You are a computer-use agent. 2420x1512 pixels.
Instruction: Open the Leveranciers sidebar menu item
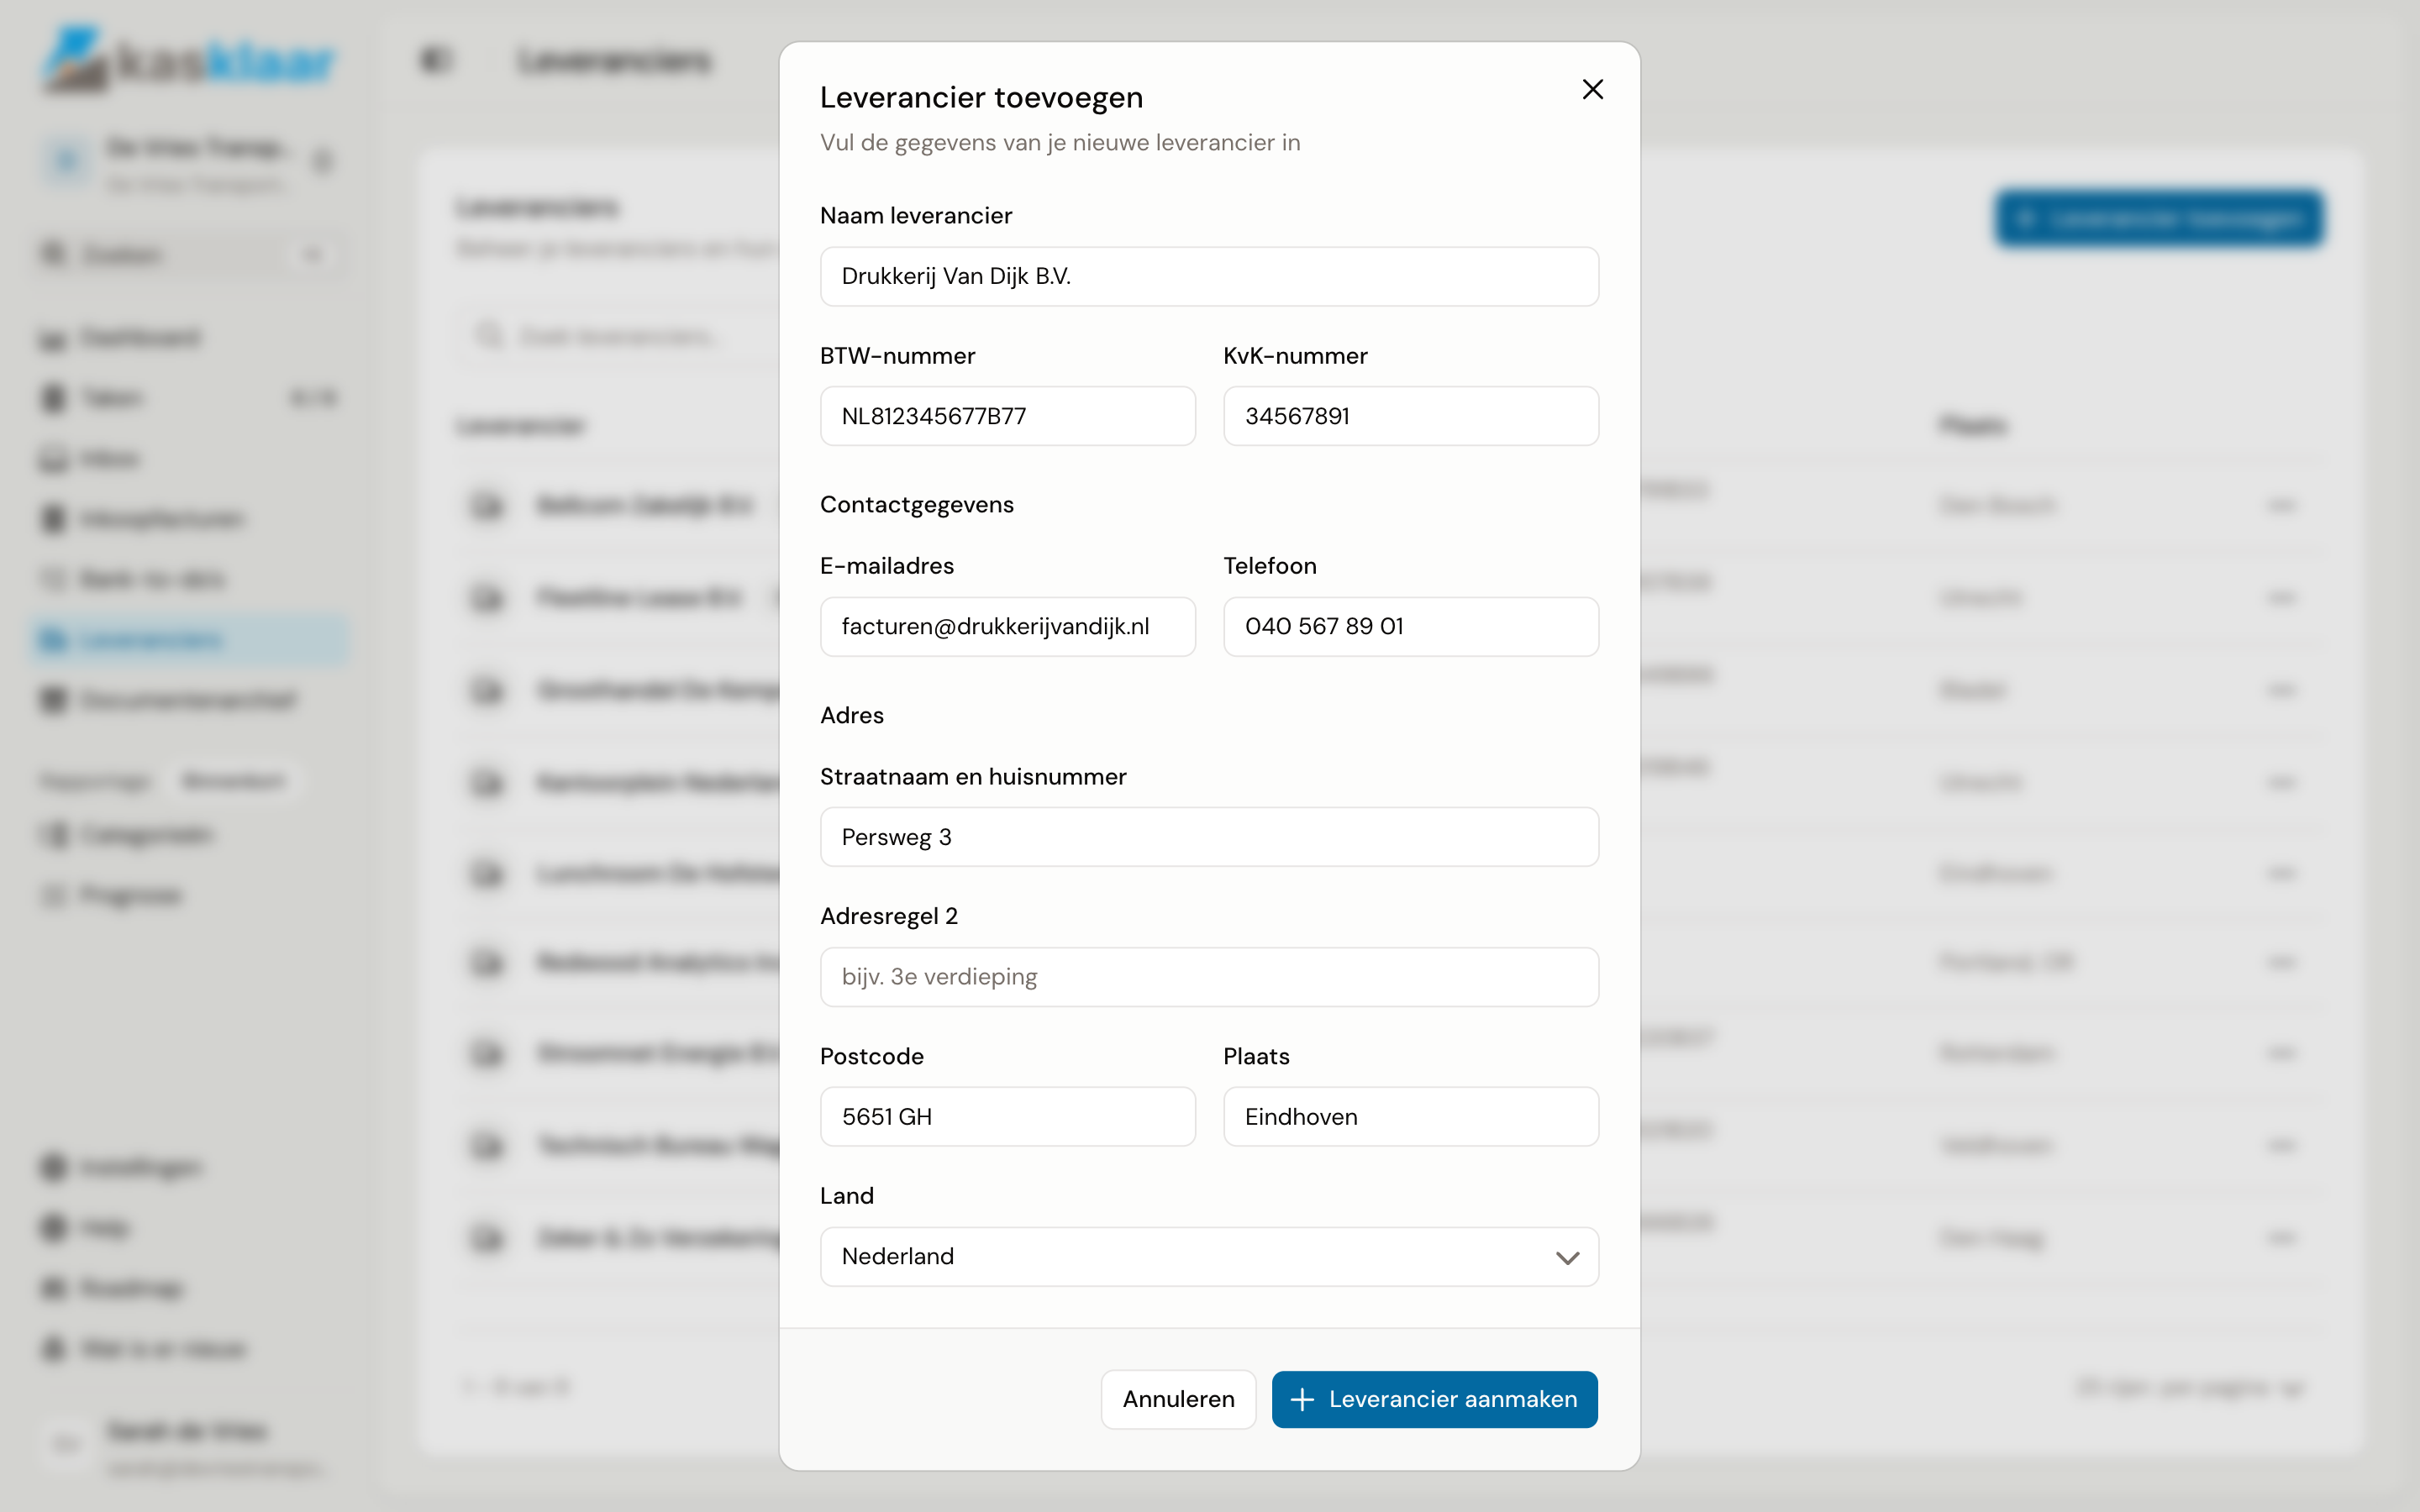[x=190, y=640]
